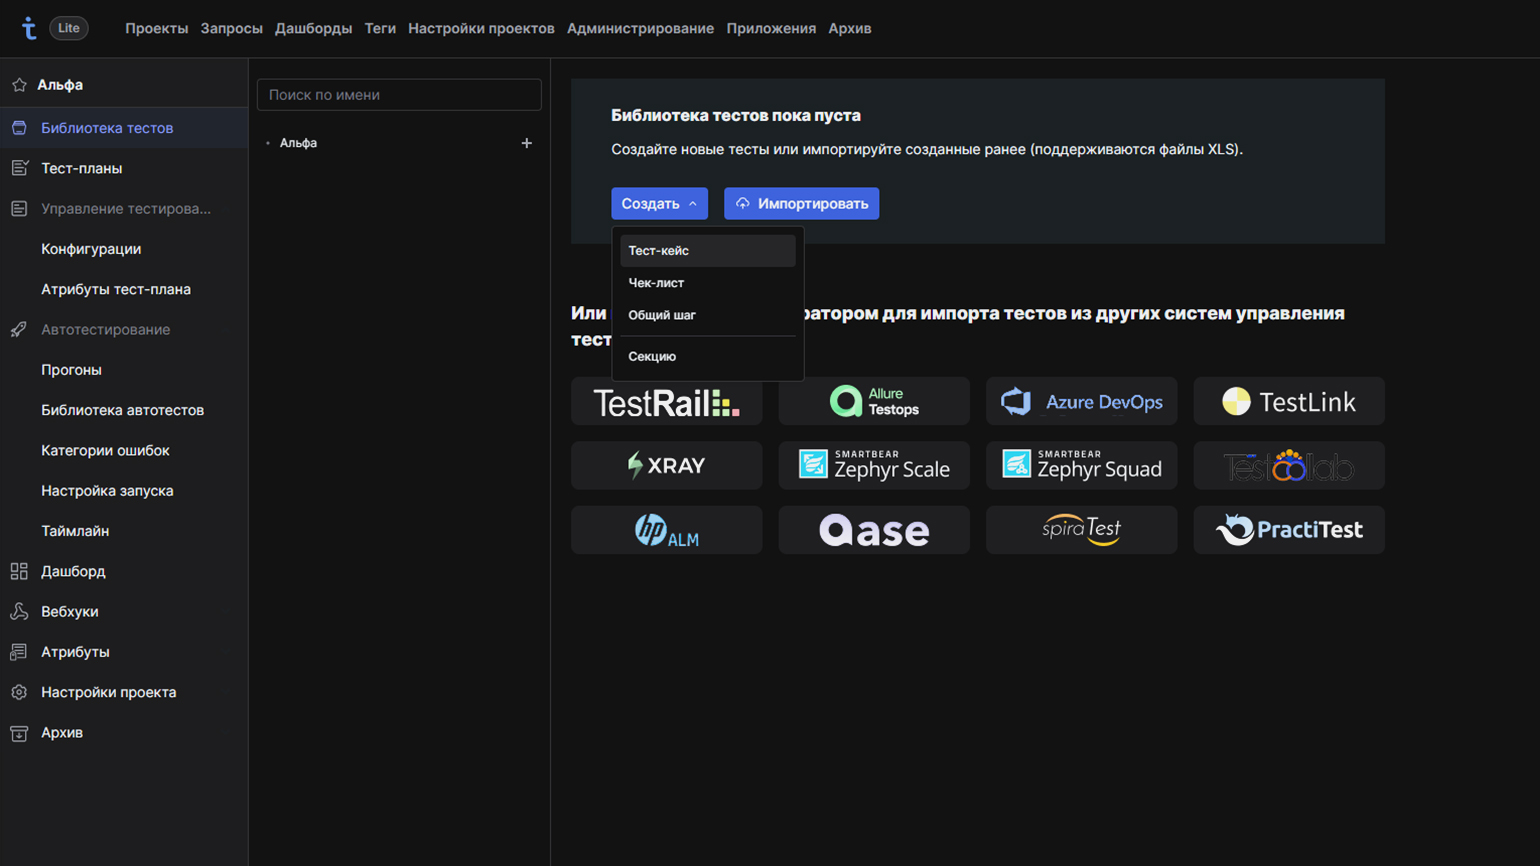Collapse the Создать dropdown button

tap(659, 203)
